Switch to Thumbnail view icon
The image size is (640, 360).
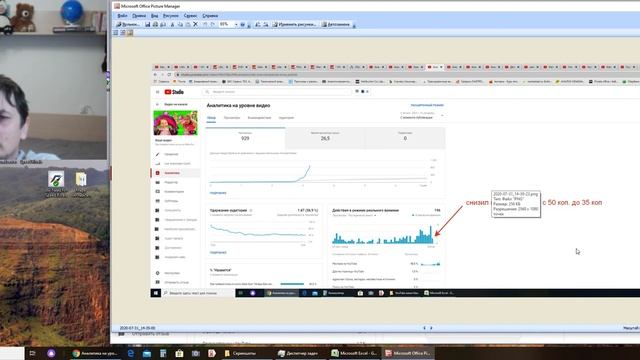116,33
